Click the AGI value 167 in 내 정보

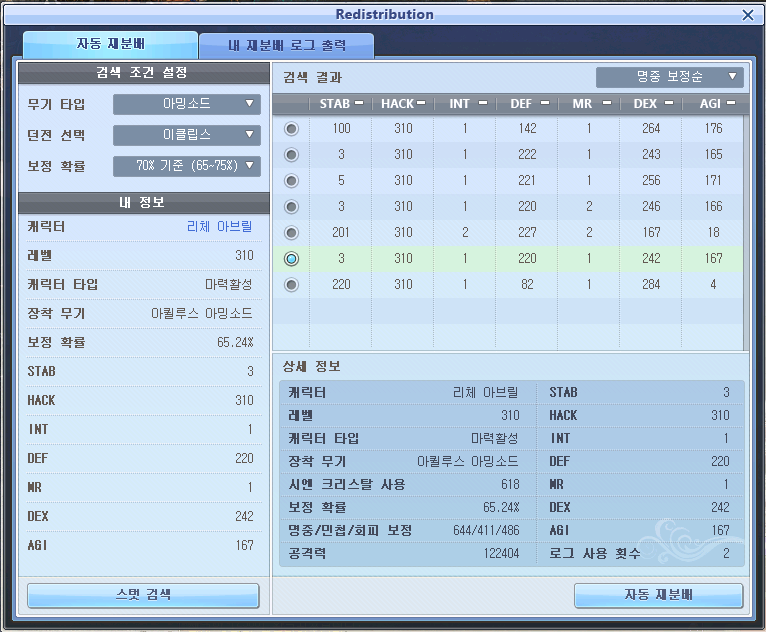(244, 545)
